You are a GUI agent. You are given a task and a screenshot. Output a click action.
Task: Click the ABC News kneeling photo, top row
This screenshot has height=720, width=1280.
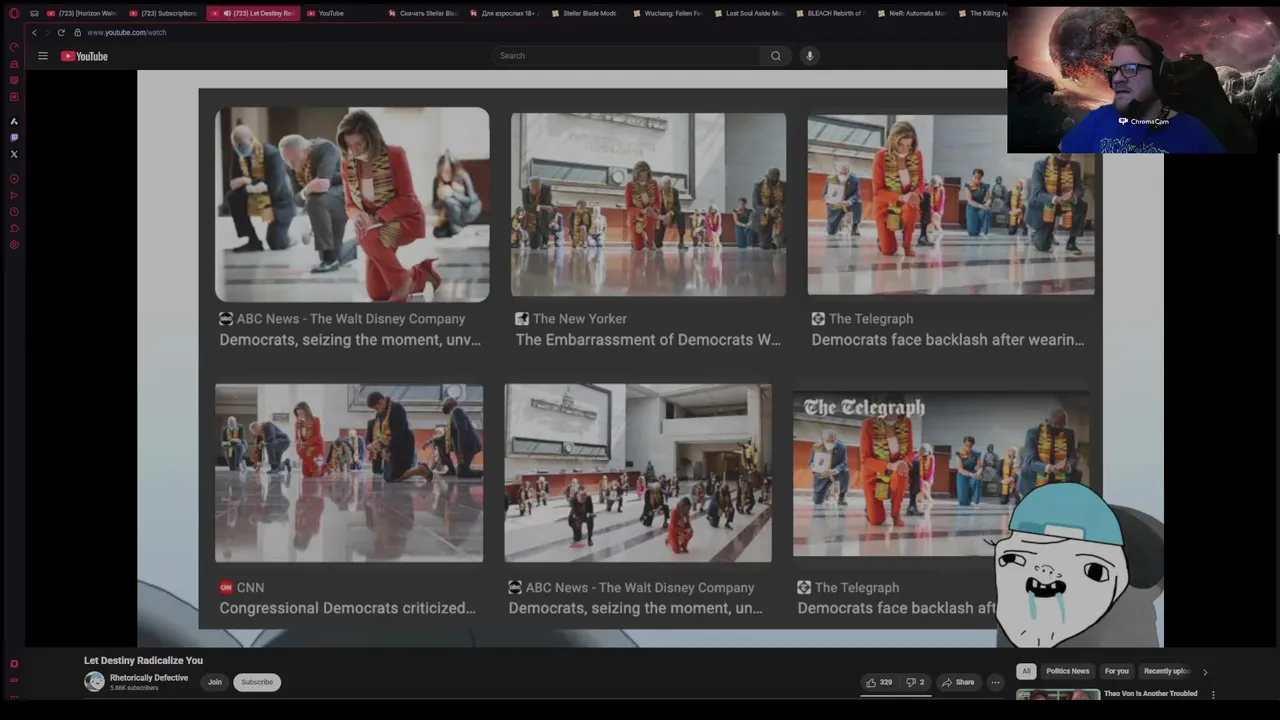(352, 204)
